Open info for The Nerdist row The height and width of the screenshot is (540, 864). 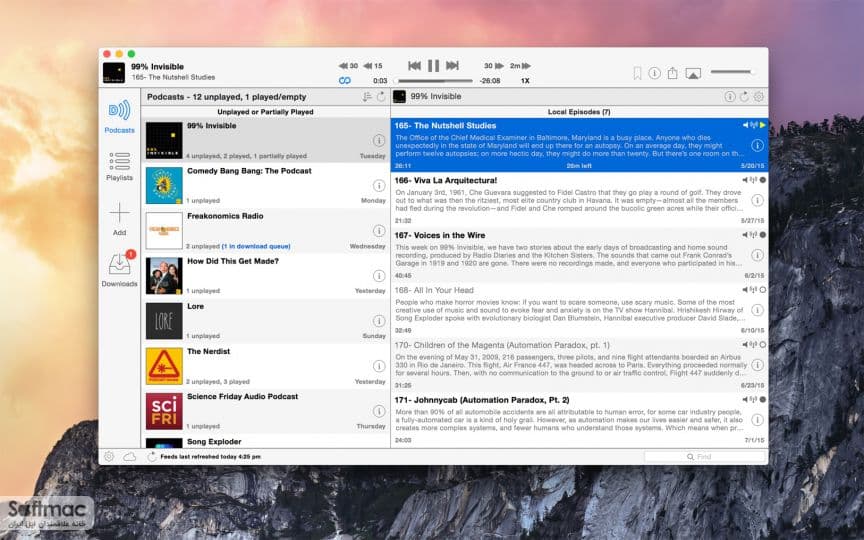coord(379,366)
